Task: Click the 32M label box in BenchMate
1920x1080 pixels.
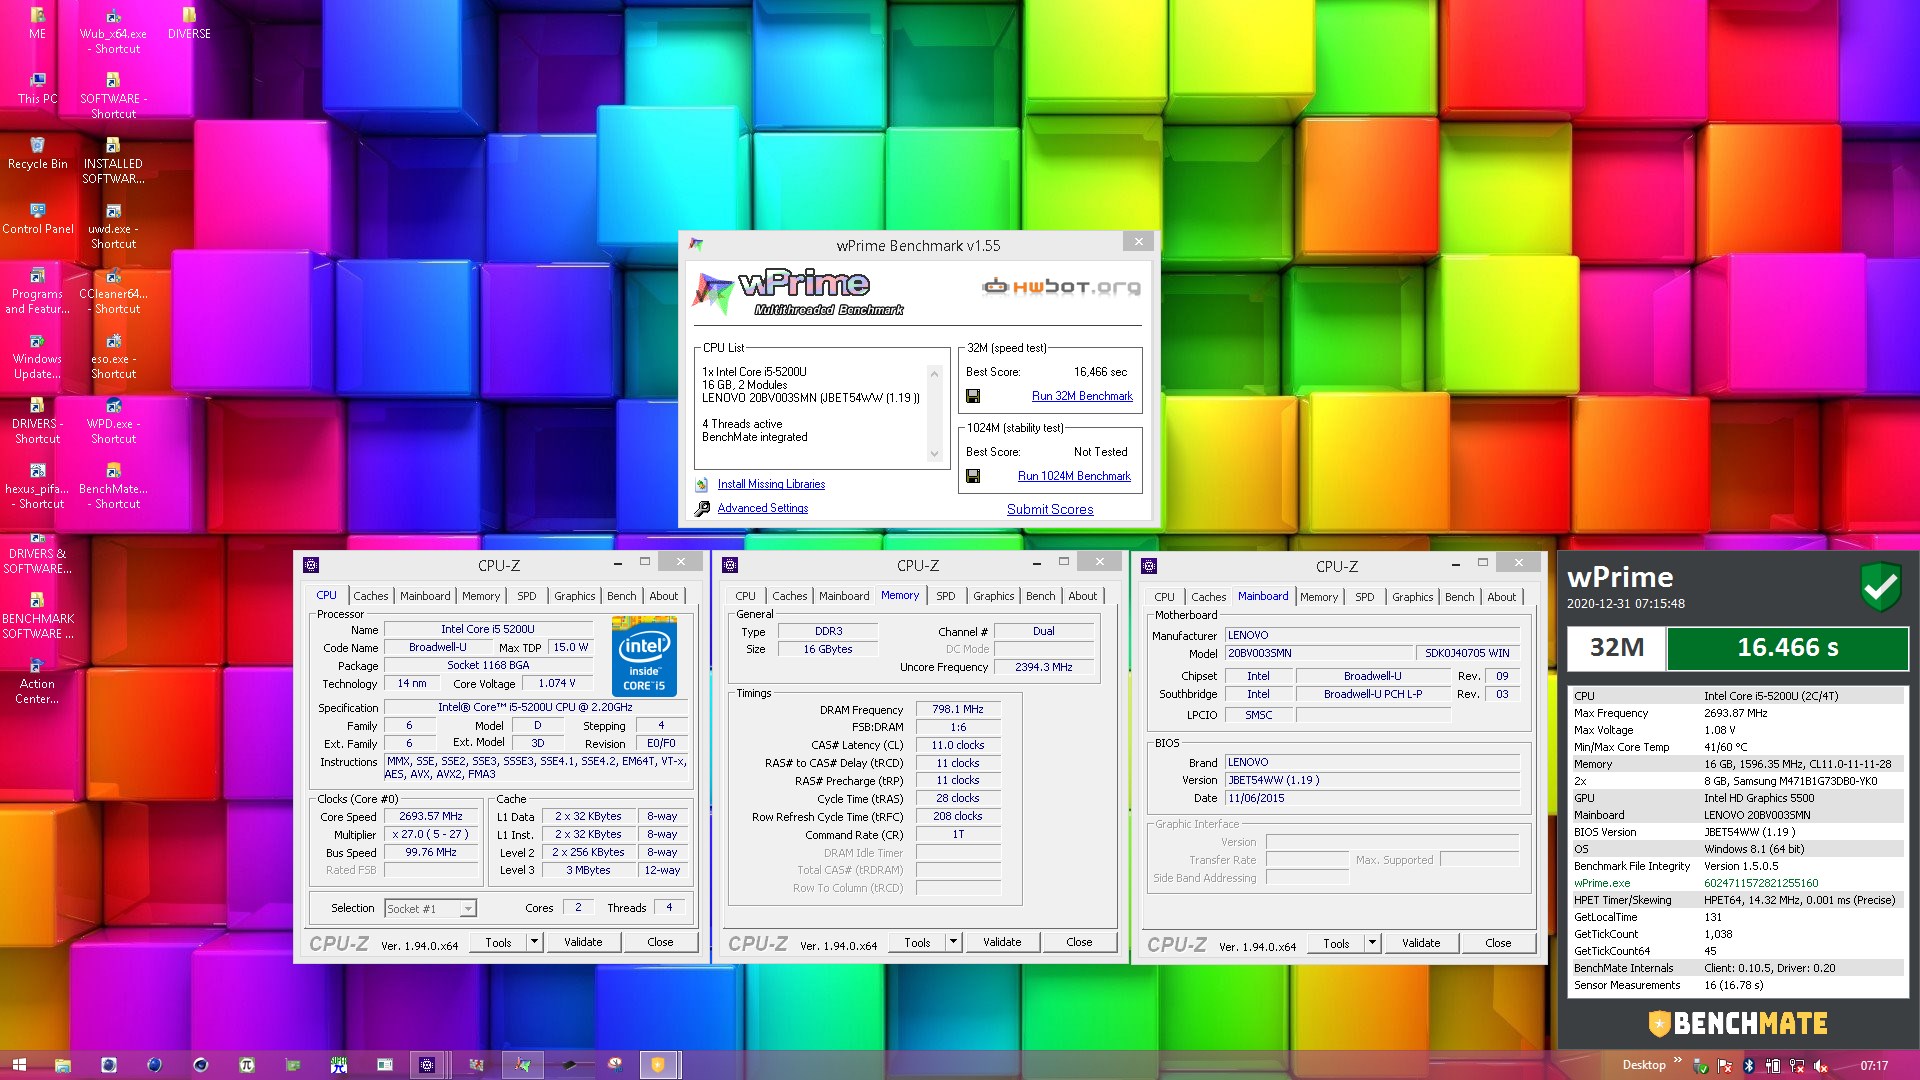Action: 1616,648
